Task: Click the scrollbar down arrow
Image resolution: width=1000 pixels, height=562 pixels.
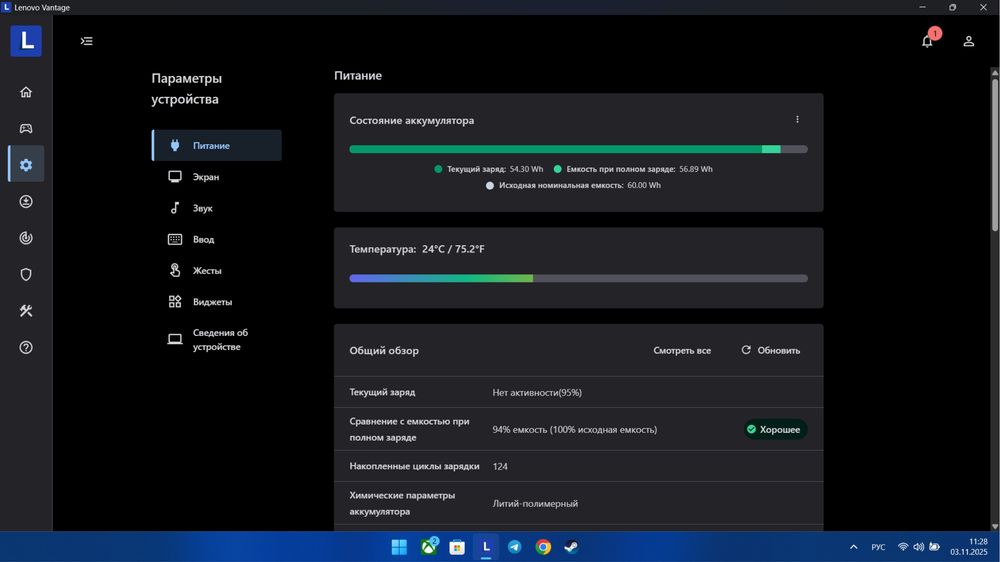Action: (995, 526)
